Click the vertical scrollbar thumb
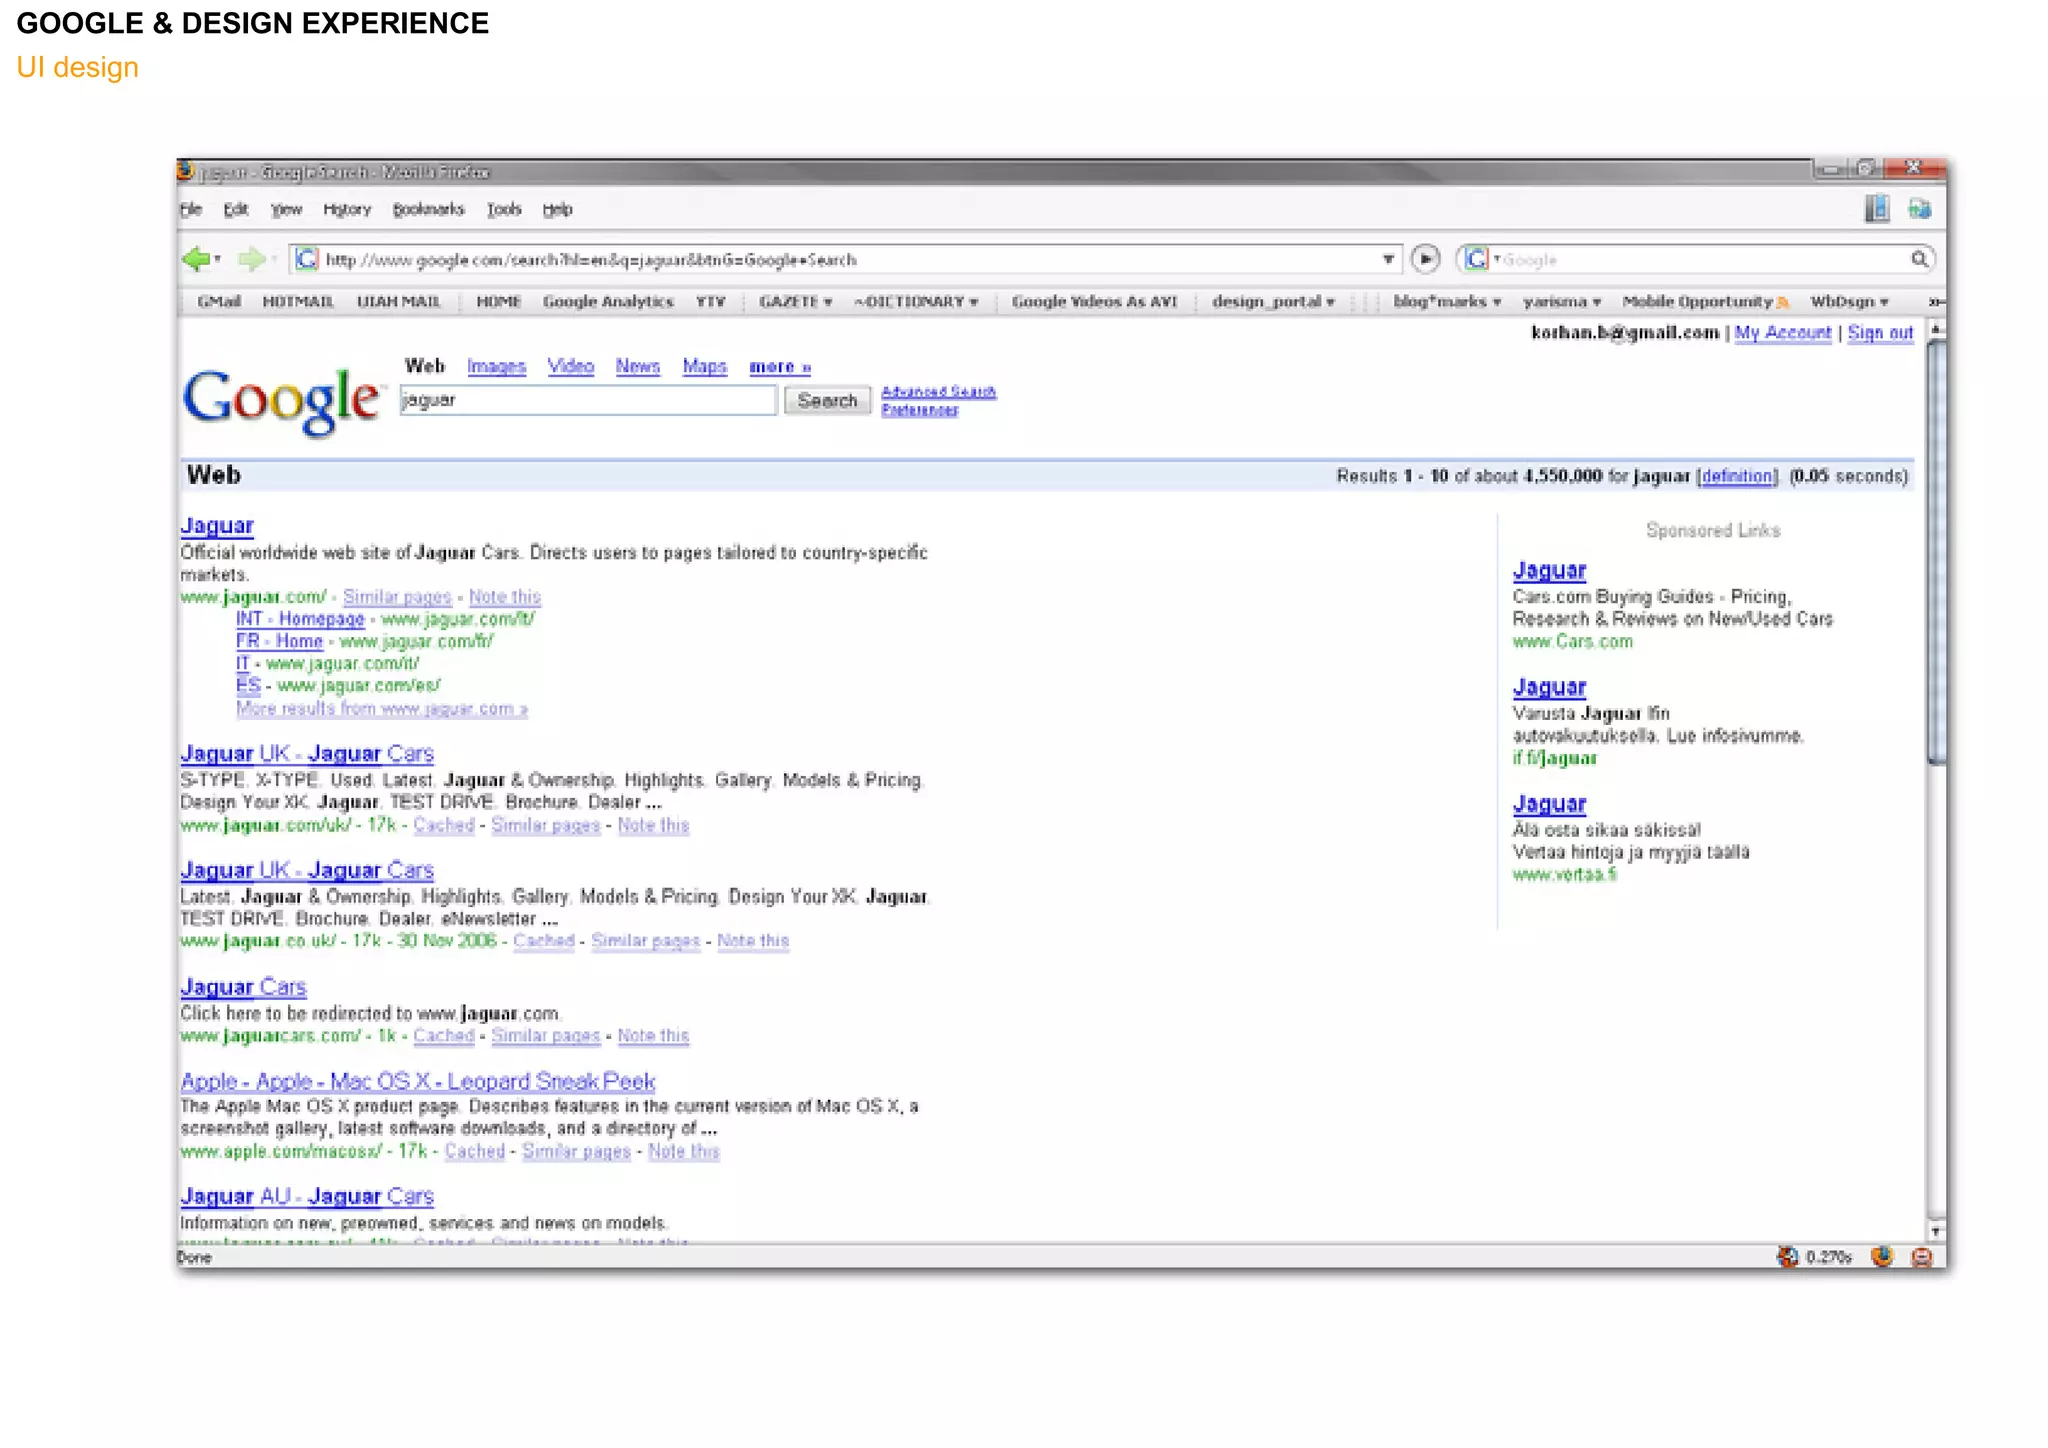The image size is (2048, 1448). (1936, 552)
